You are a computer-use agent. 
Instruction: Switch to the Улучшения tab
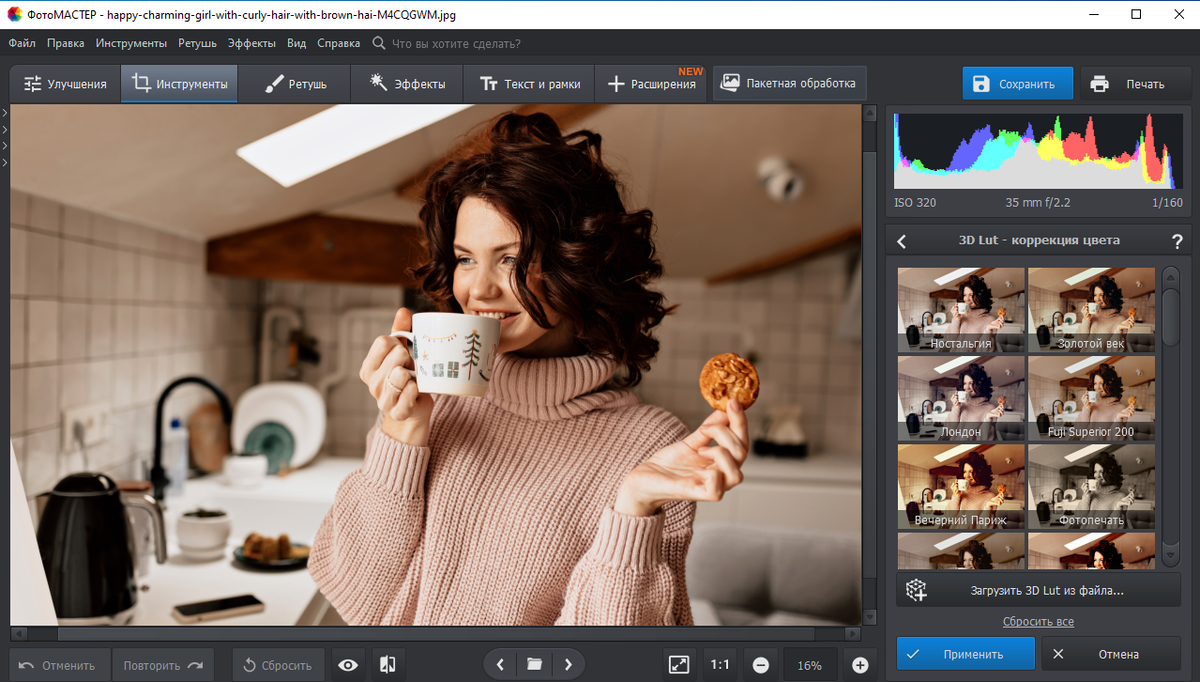pyautogui.click(x=65, y=84)
